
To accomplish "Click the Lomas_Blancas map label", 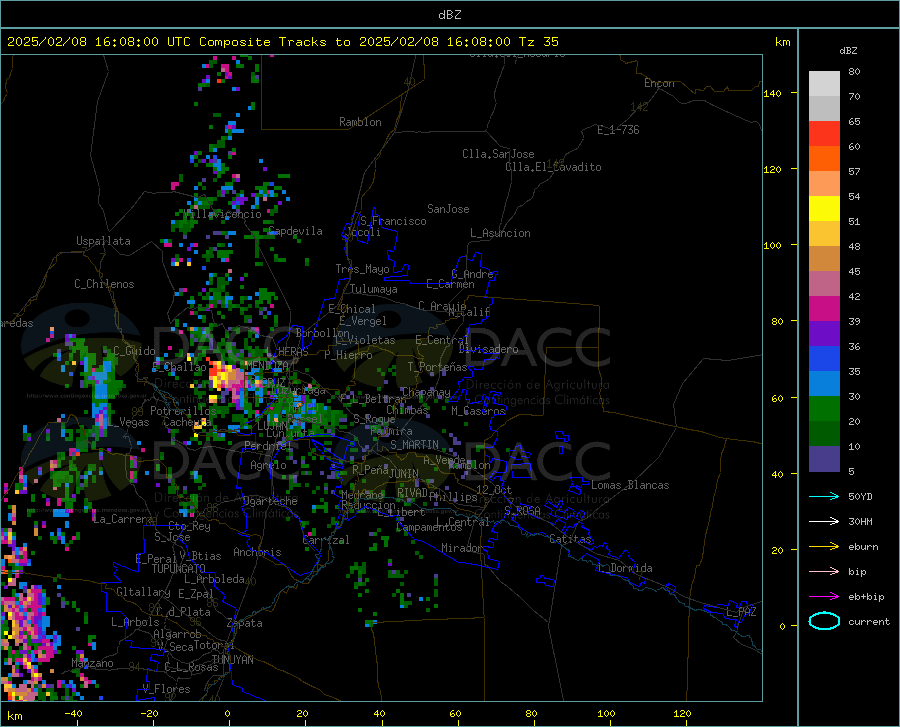I will point(630,485).
